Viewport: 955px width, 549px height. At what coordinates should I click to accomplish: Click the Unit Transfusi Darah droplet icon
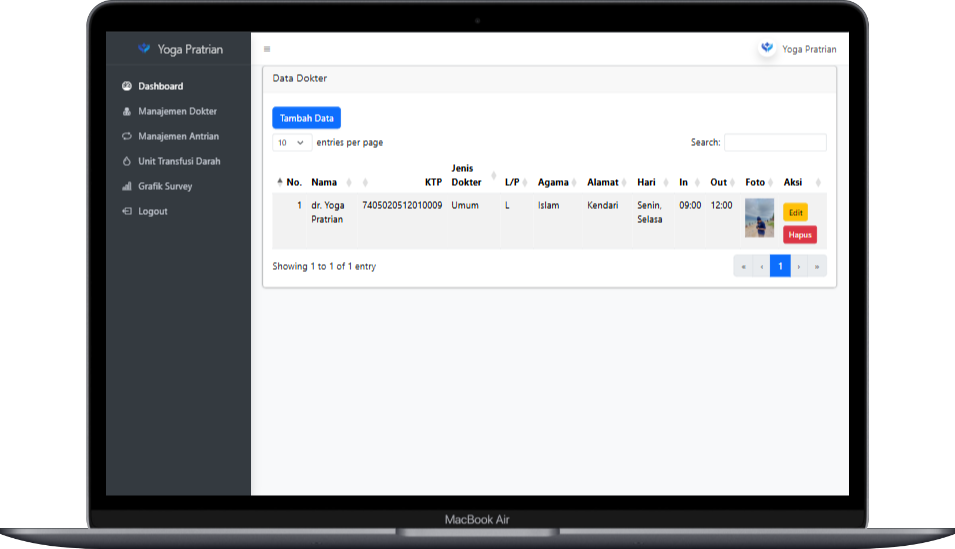pyautogui.click(x=127, y=161)
